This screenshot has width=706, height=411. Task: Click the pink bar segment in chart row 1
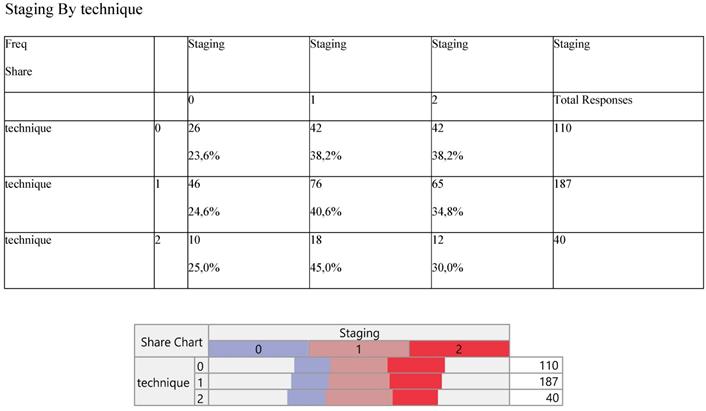coord(358,382)
